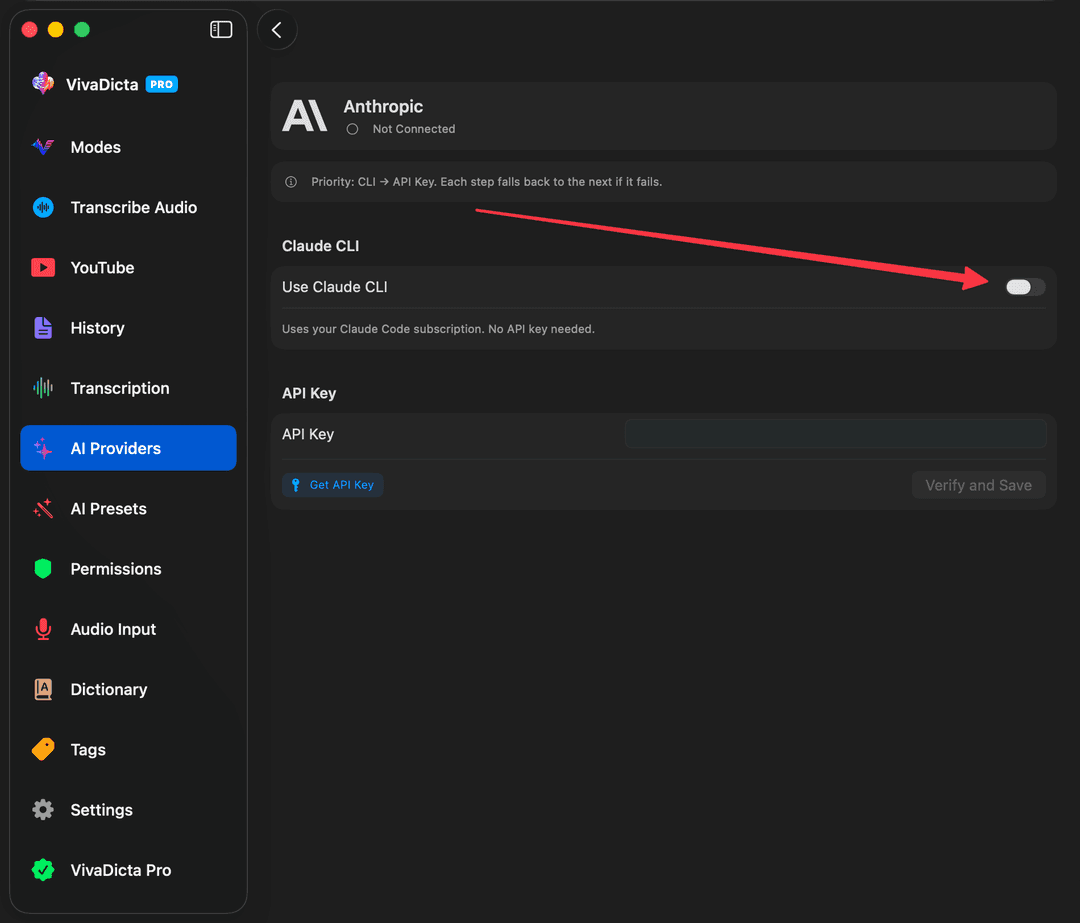Open AI Presets in sidebar
This screenshot has width=1080, height=923.
pyautogui.click(x=128, y=508)
